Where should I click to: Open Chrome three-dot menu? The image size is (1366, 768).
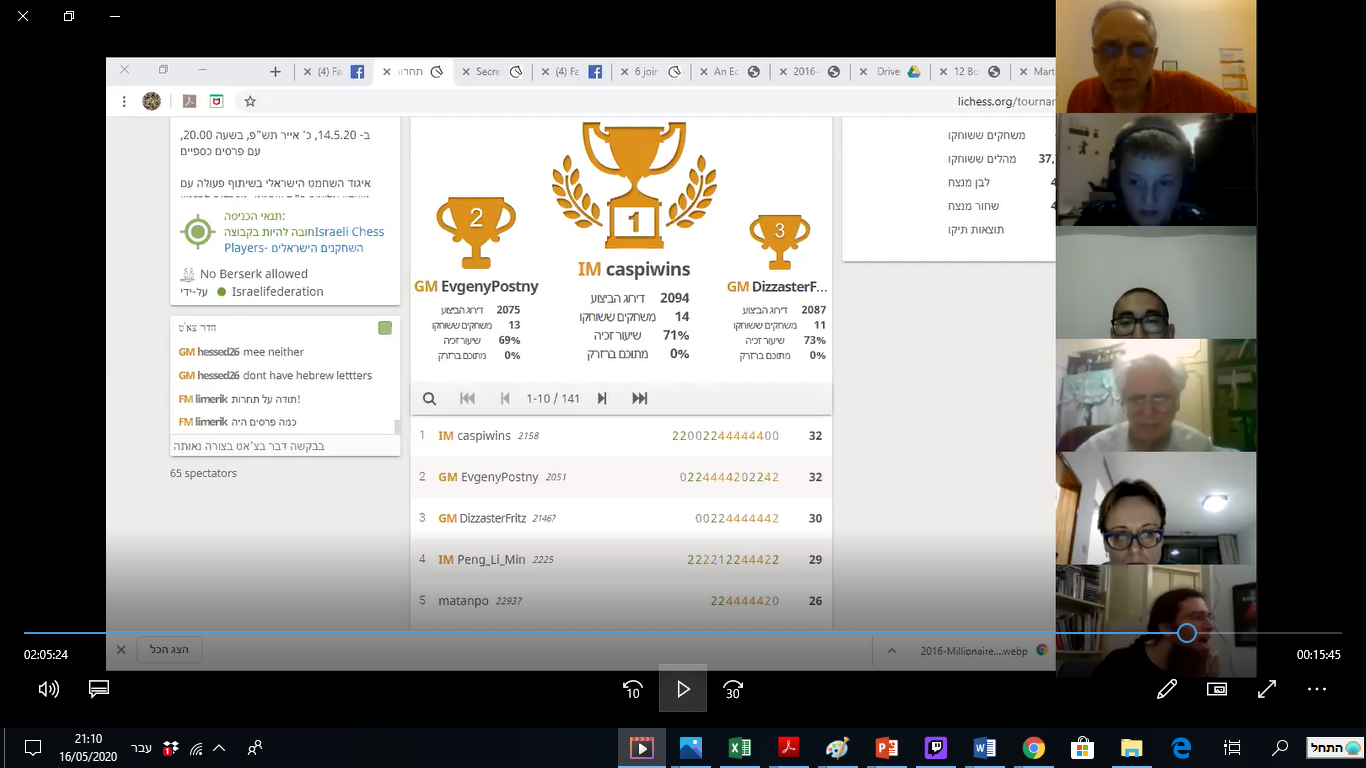pyautogui.click(x=124, y=101)
